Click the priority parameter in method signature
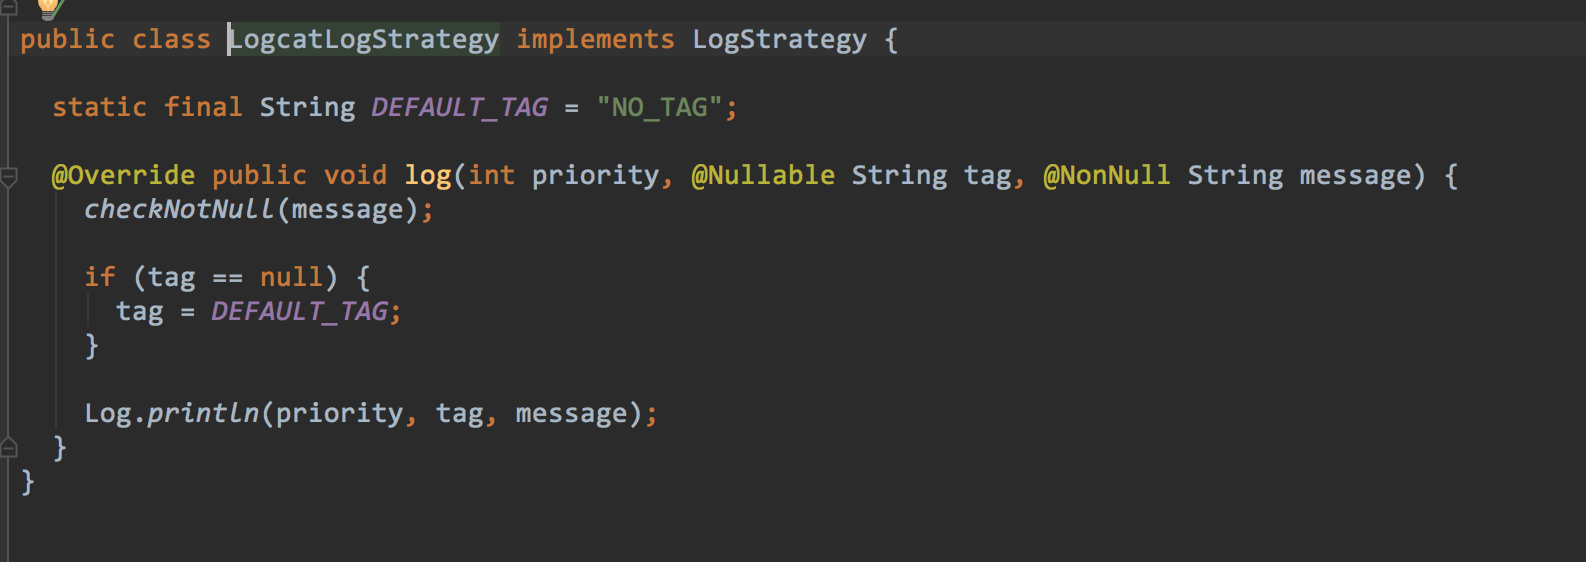The width and height of the screenshot is (1586, 562). [595, 175]
